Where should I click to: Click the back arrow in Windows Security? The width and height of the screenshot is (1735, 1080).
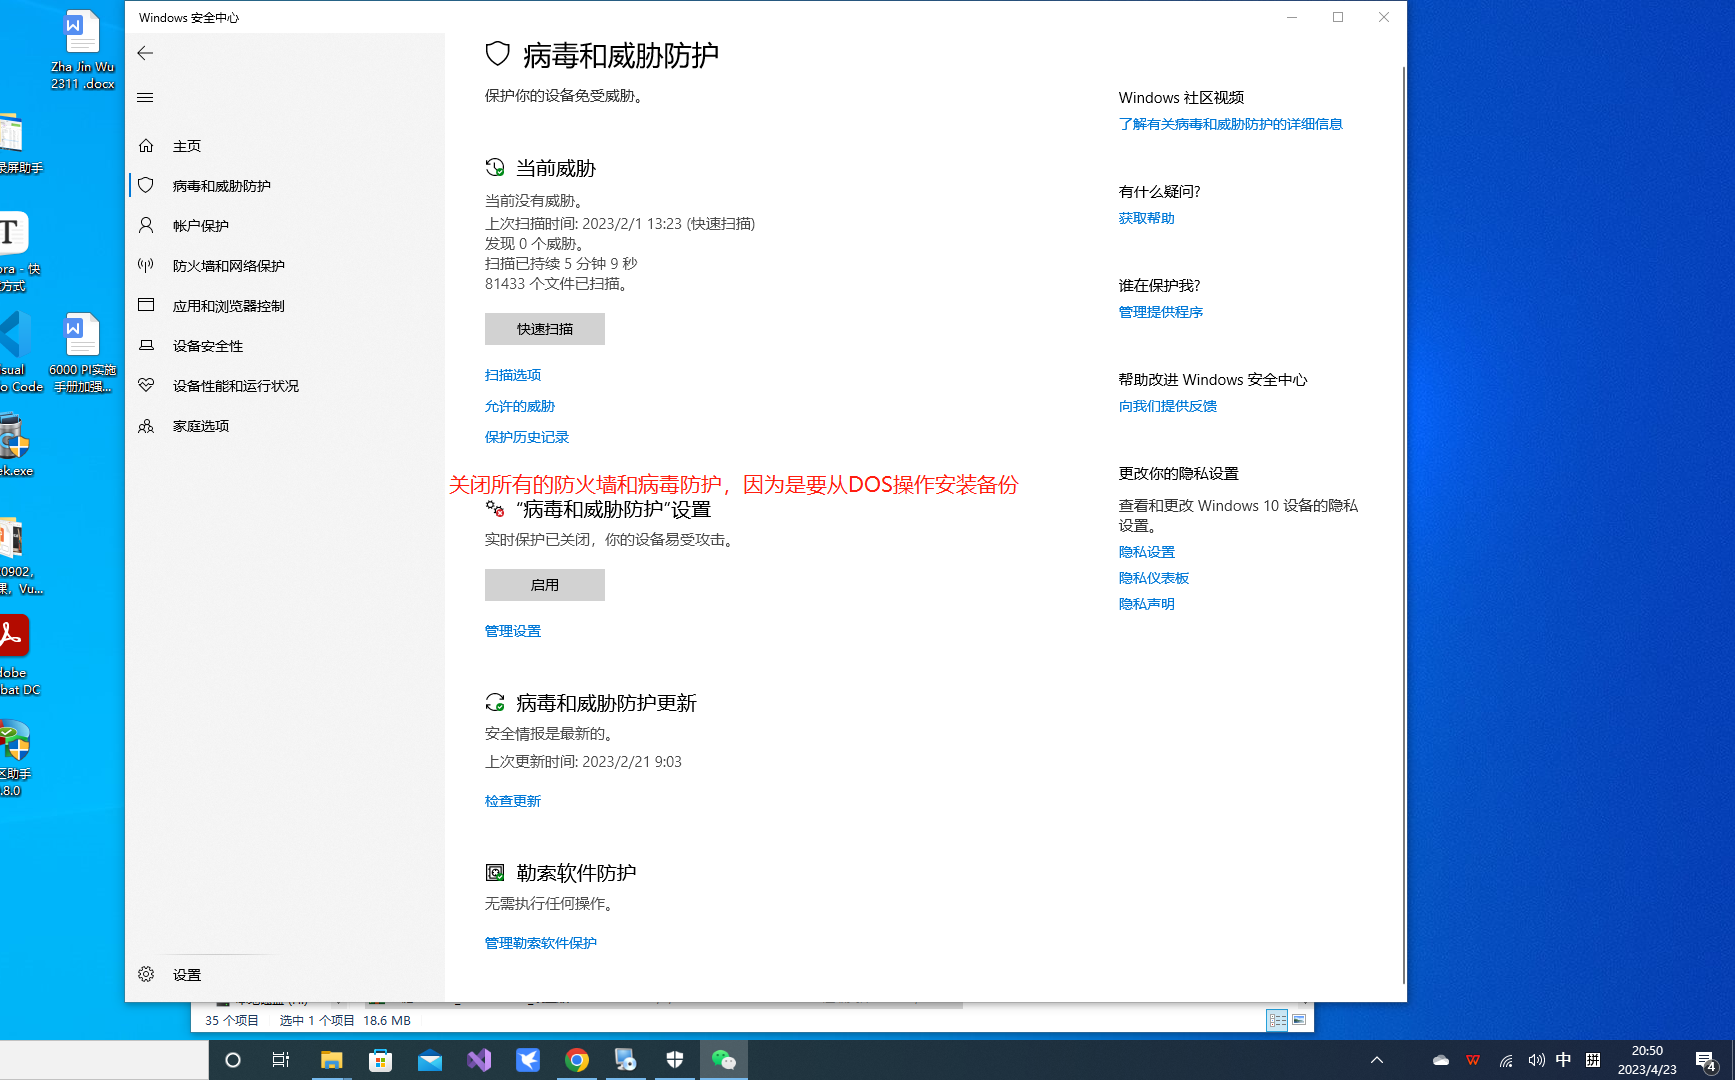[145, 53]
